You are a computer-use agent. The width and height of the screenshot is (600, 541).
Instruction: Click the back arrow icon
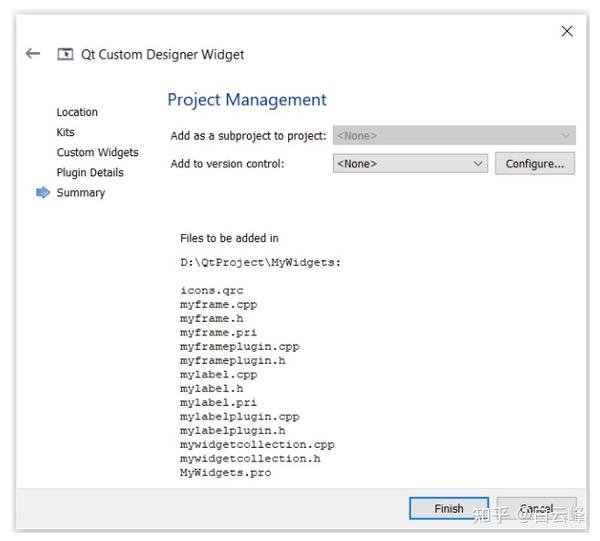point(33,54)
